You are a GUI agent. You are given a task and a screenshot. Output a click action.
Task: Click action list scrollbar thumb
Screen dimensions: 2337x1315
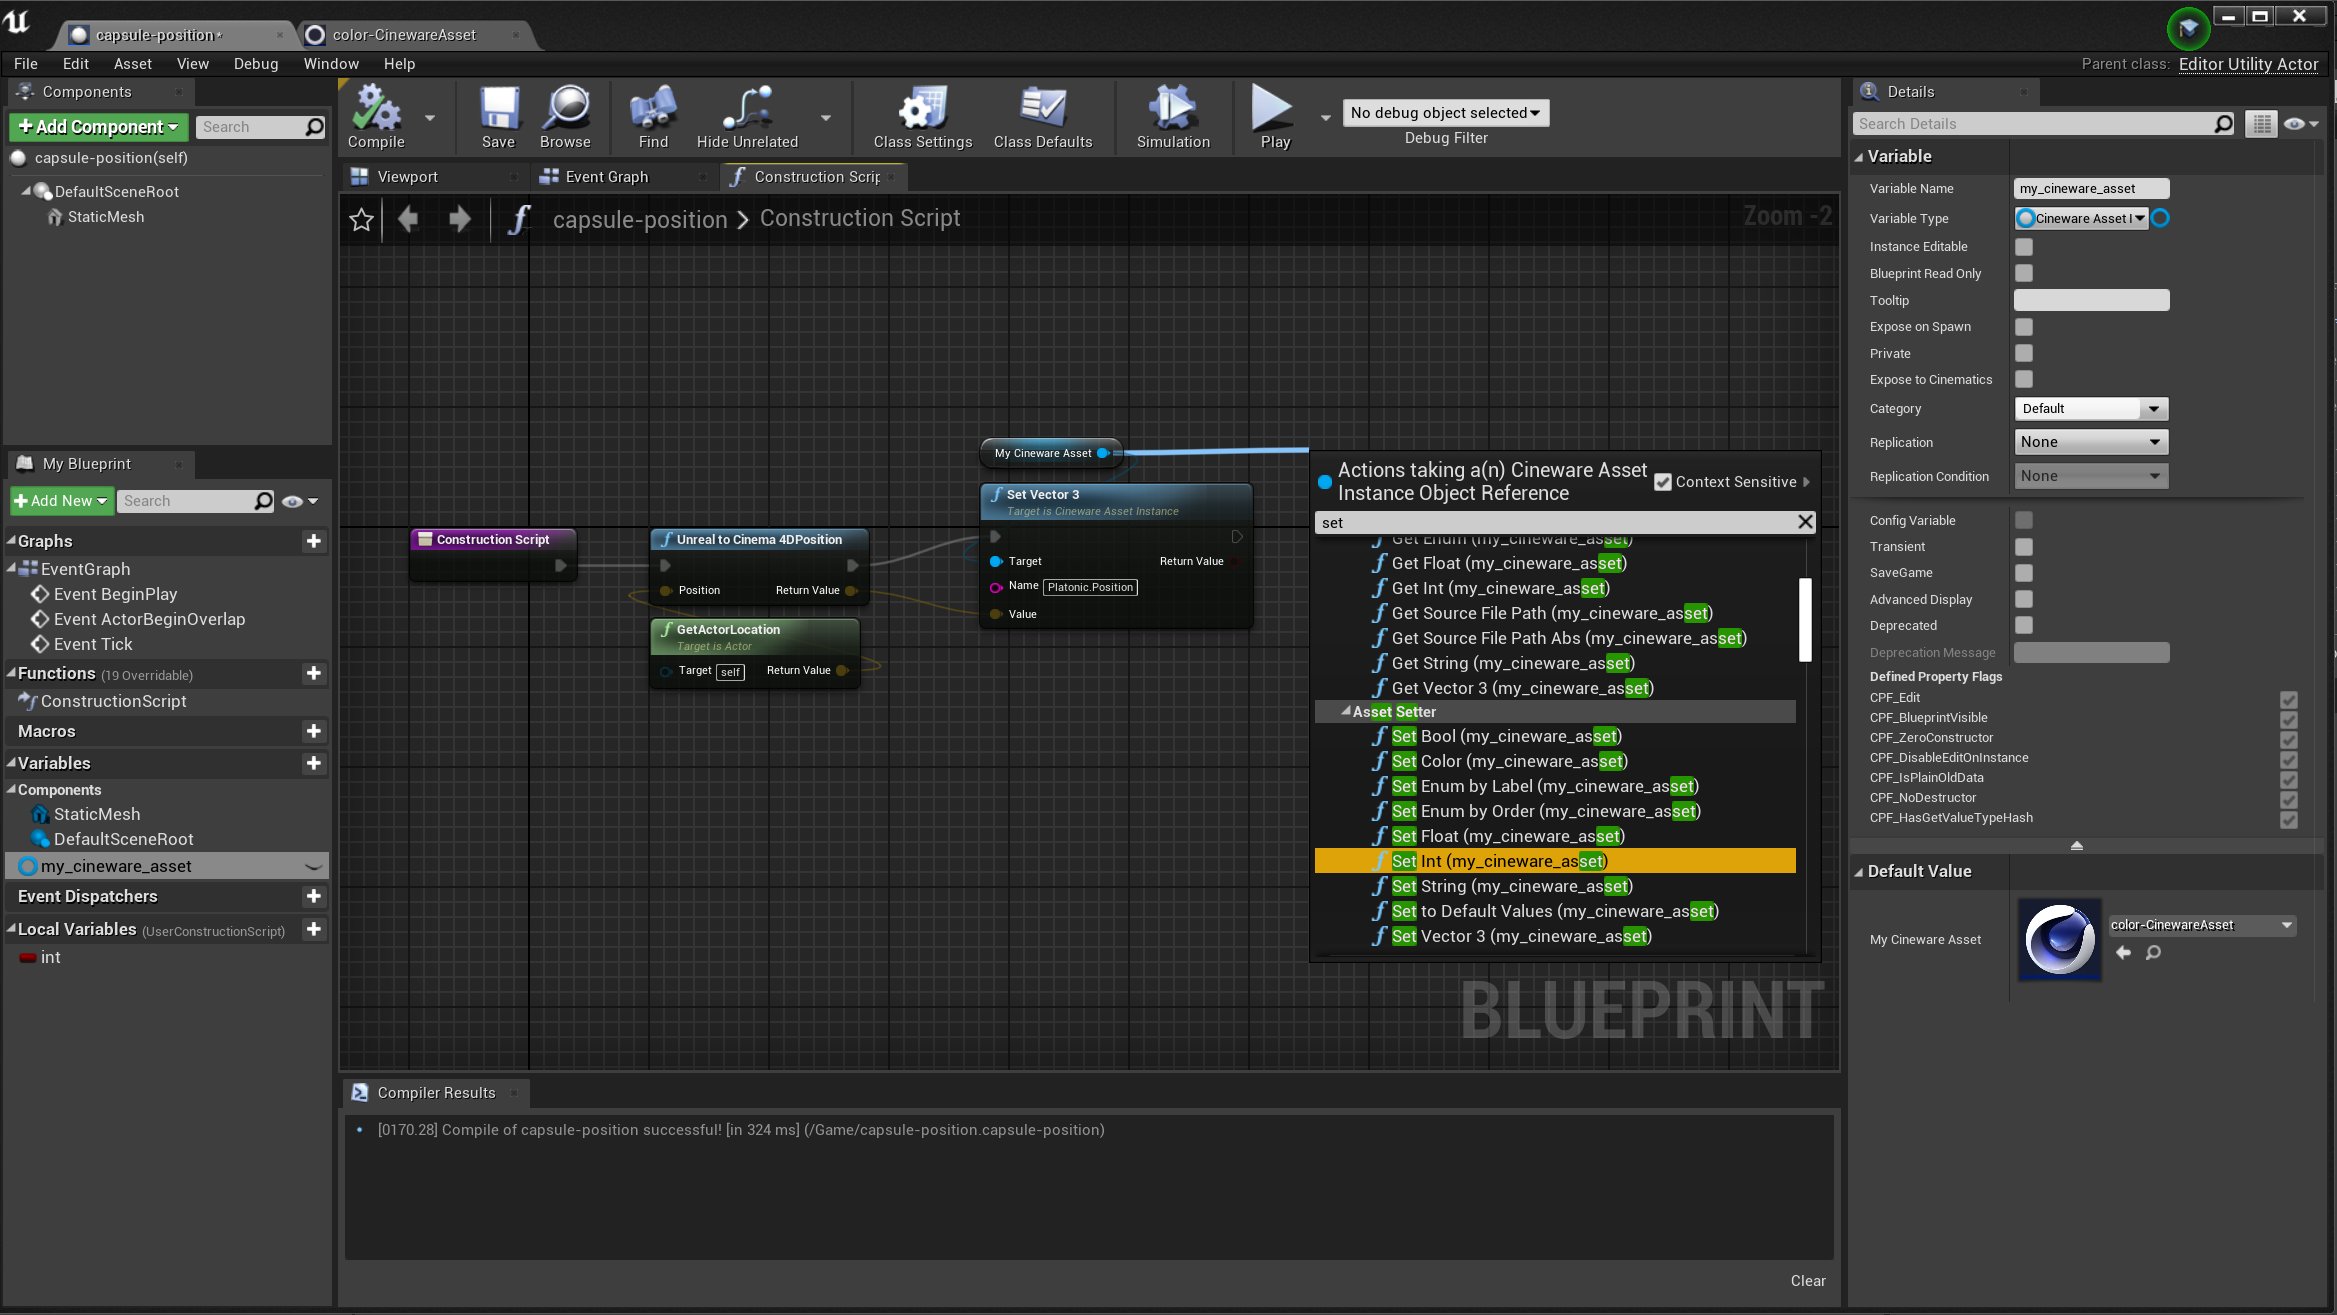[1805, 619]
